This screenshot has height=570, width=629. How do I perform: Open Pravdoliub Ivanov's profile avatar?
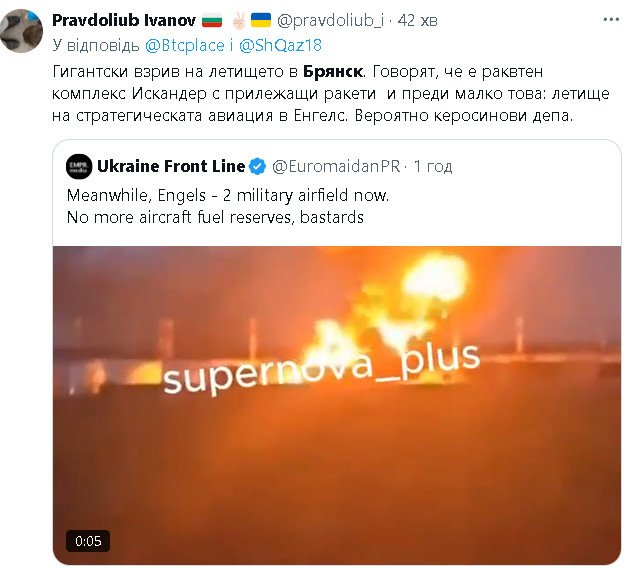tap(21, 31)
